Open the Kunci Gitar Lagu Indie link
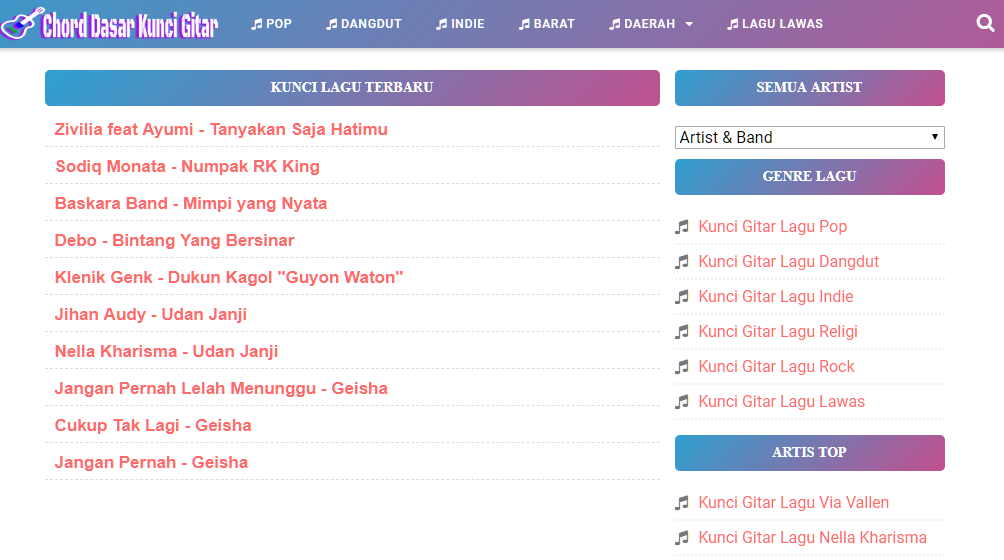1004x560 pixels. pos(776,297)
